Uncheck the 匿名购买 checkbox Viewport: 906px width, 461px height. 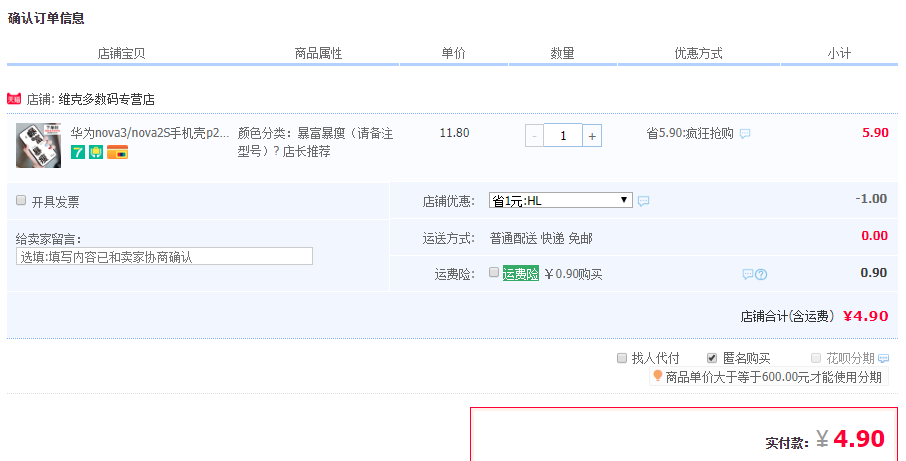coord(712,358)
